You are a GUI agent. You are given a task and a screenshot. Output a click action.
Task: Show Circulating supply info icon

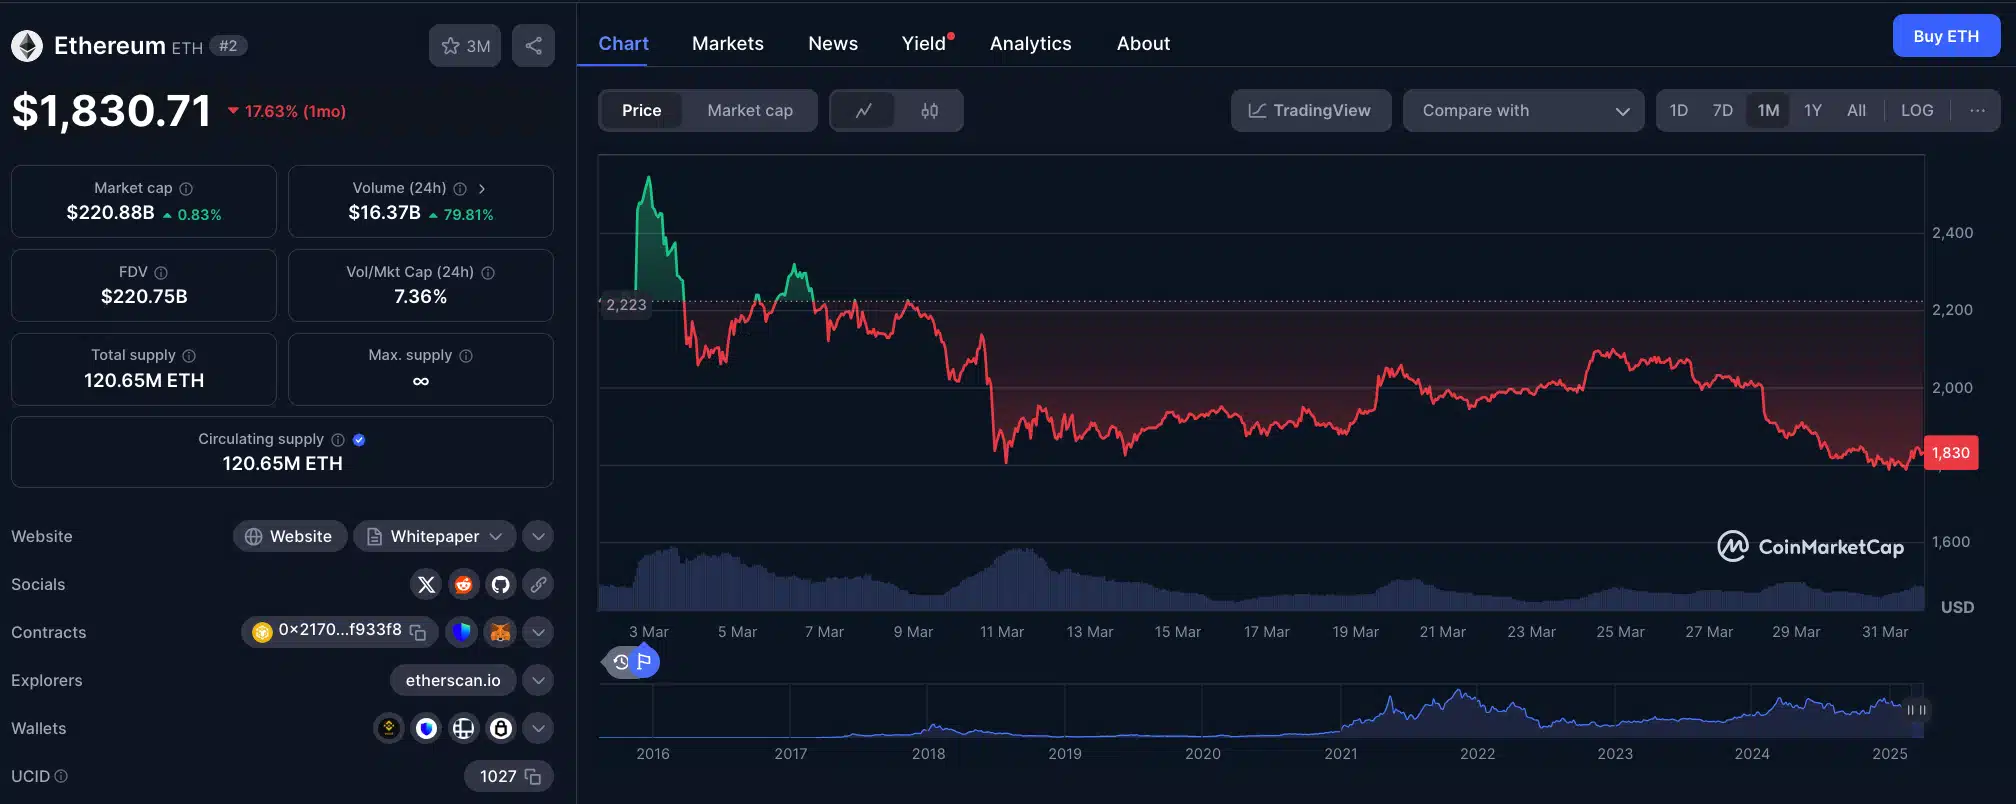click(338, 440)
